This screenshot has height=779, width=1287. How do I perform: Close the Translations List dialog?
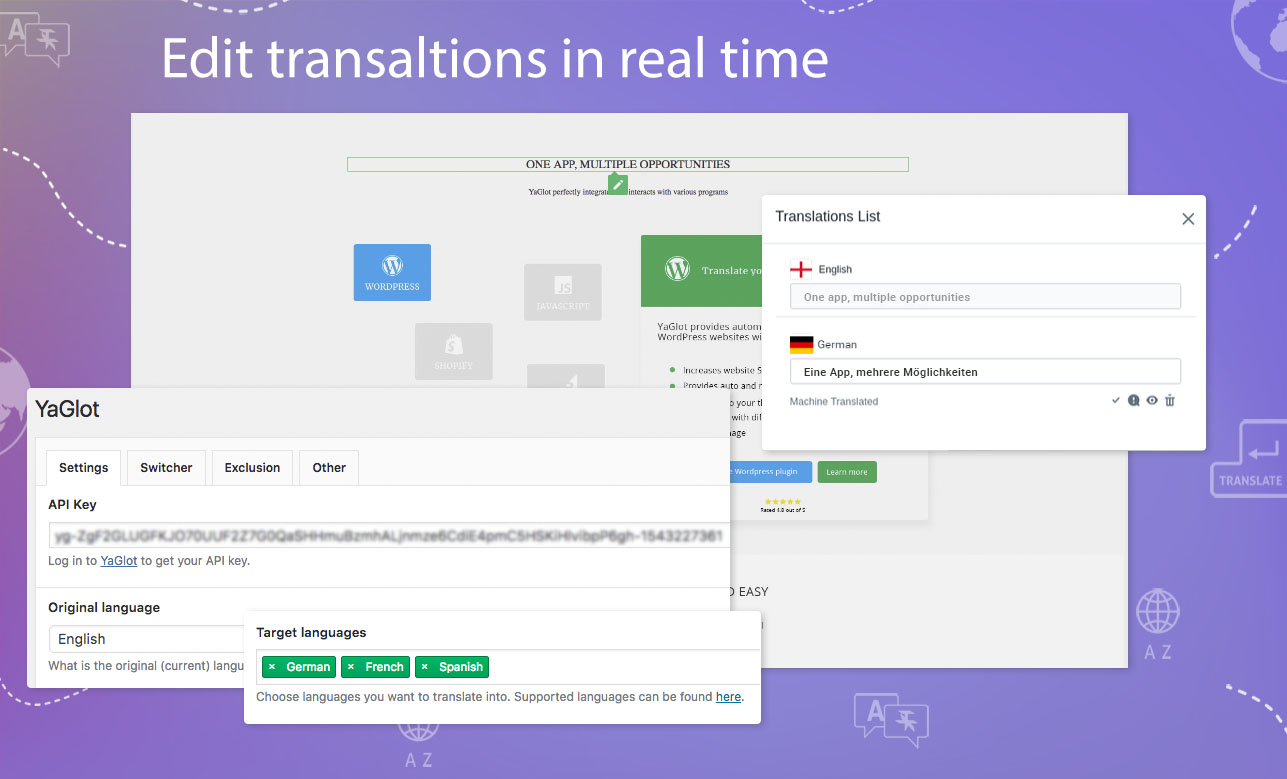(1188, 219)
